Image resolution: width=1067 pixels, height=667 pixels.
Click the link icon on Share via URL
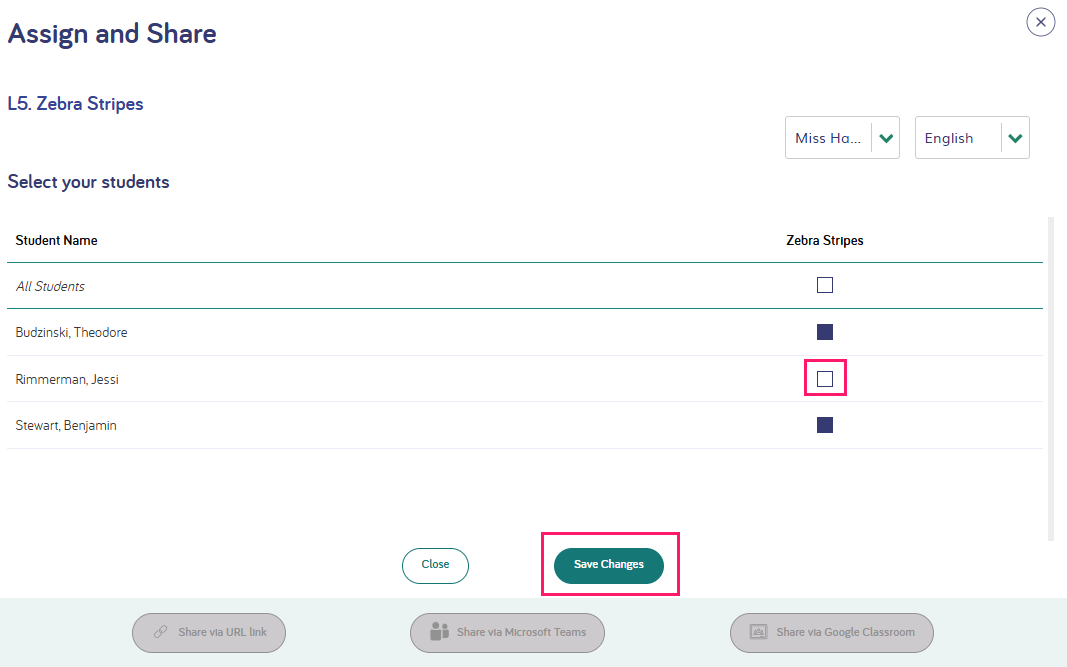[161, 632]
